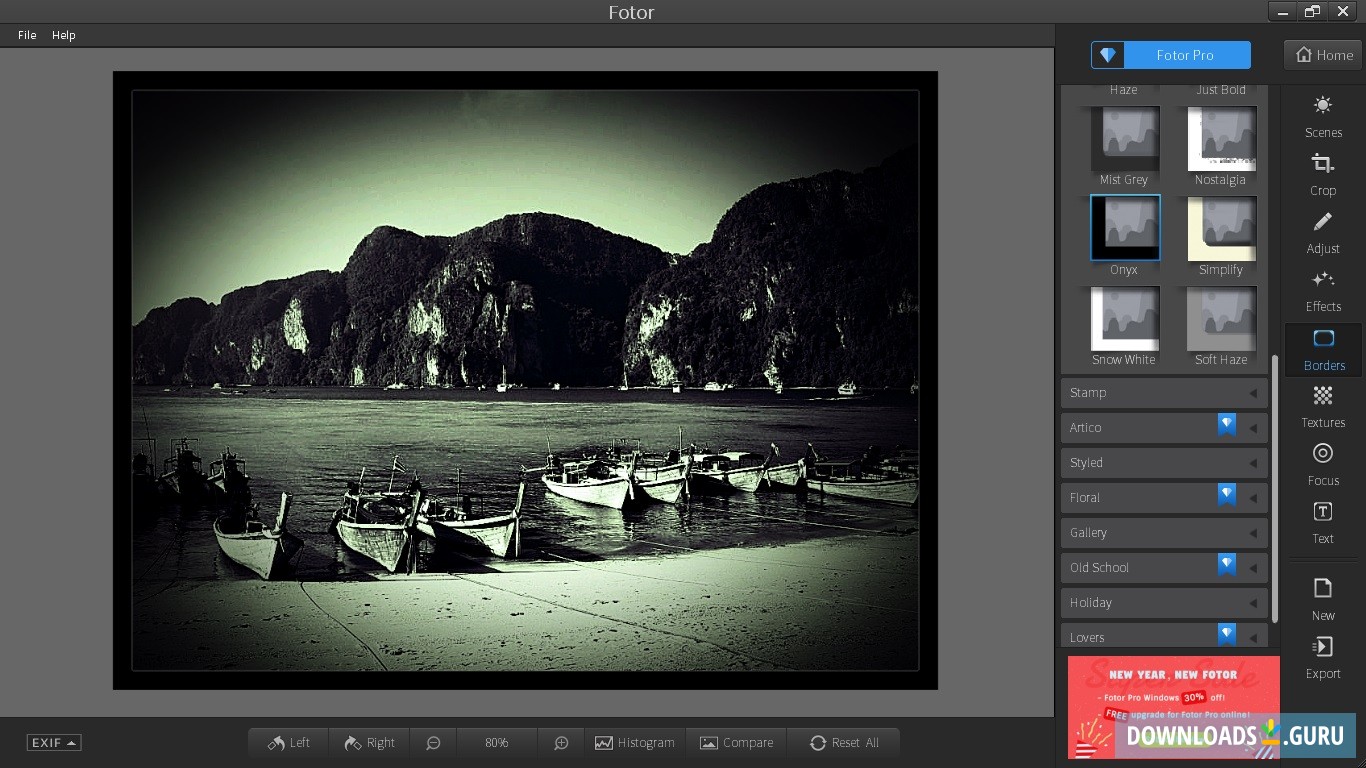
Task: Toggle the Compare view
Action: pyautogui.click(x=736, y=742)
